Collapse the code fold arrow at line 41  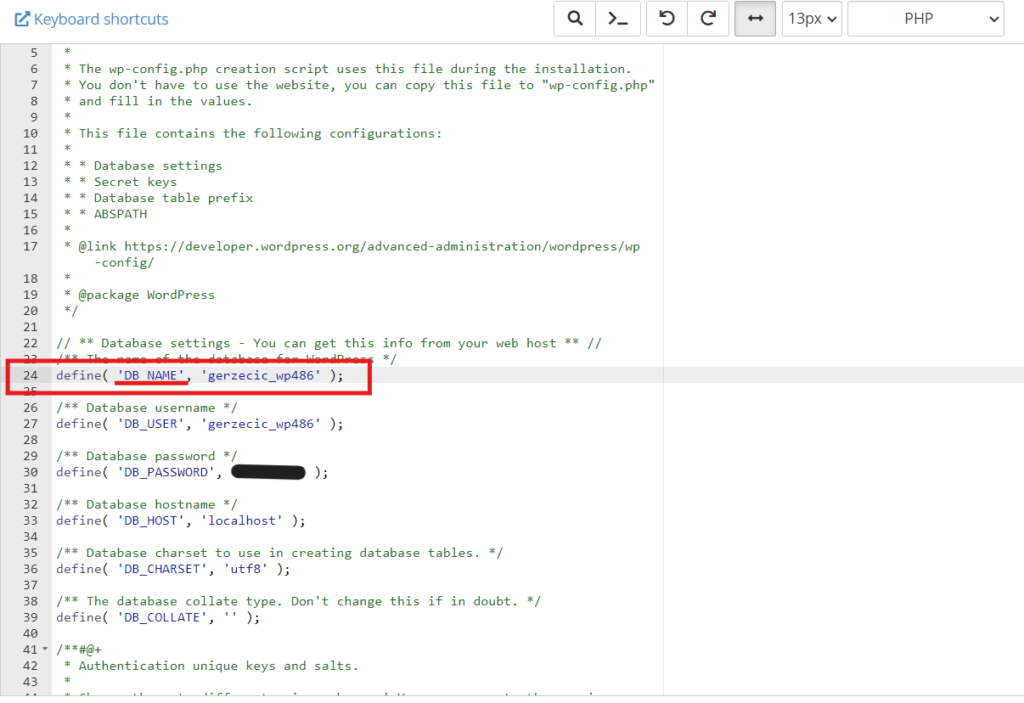click(45, 649)
